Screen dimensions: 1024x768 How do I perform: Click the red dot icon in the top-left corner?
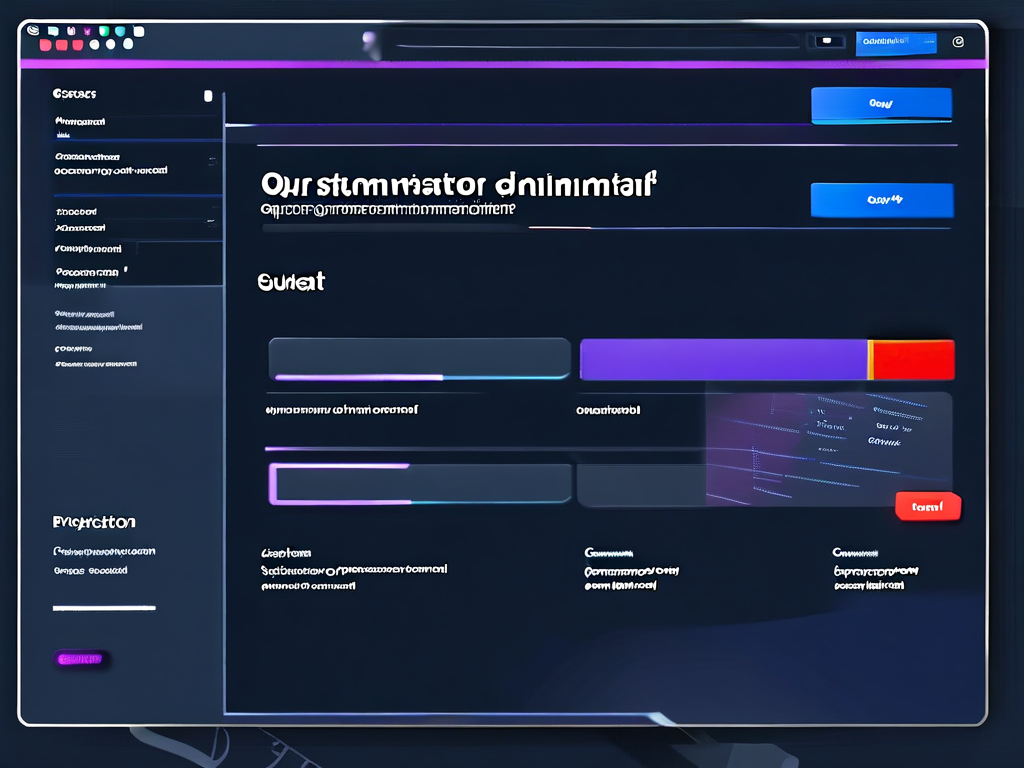(x=47, y=44)
